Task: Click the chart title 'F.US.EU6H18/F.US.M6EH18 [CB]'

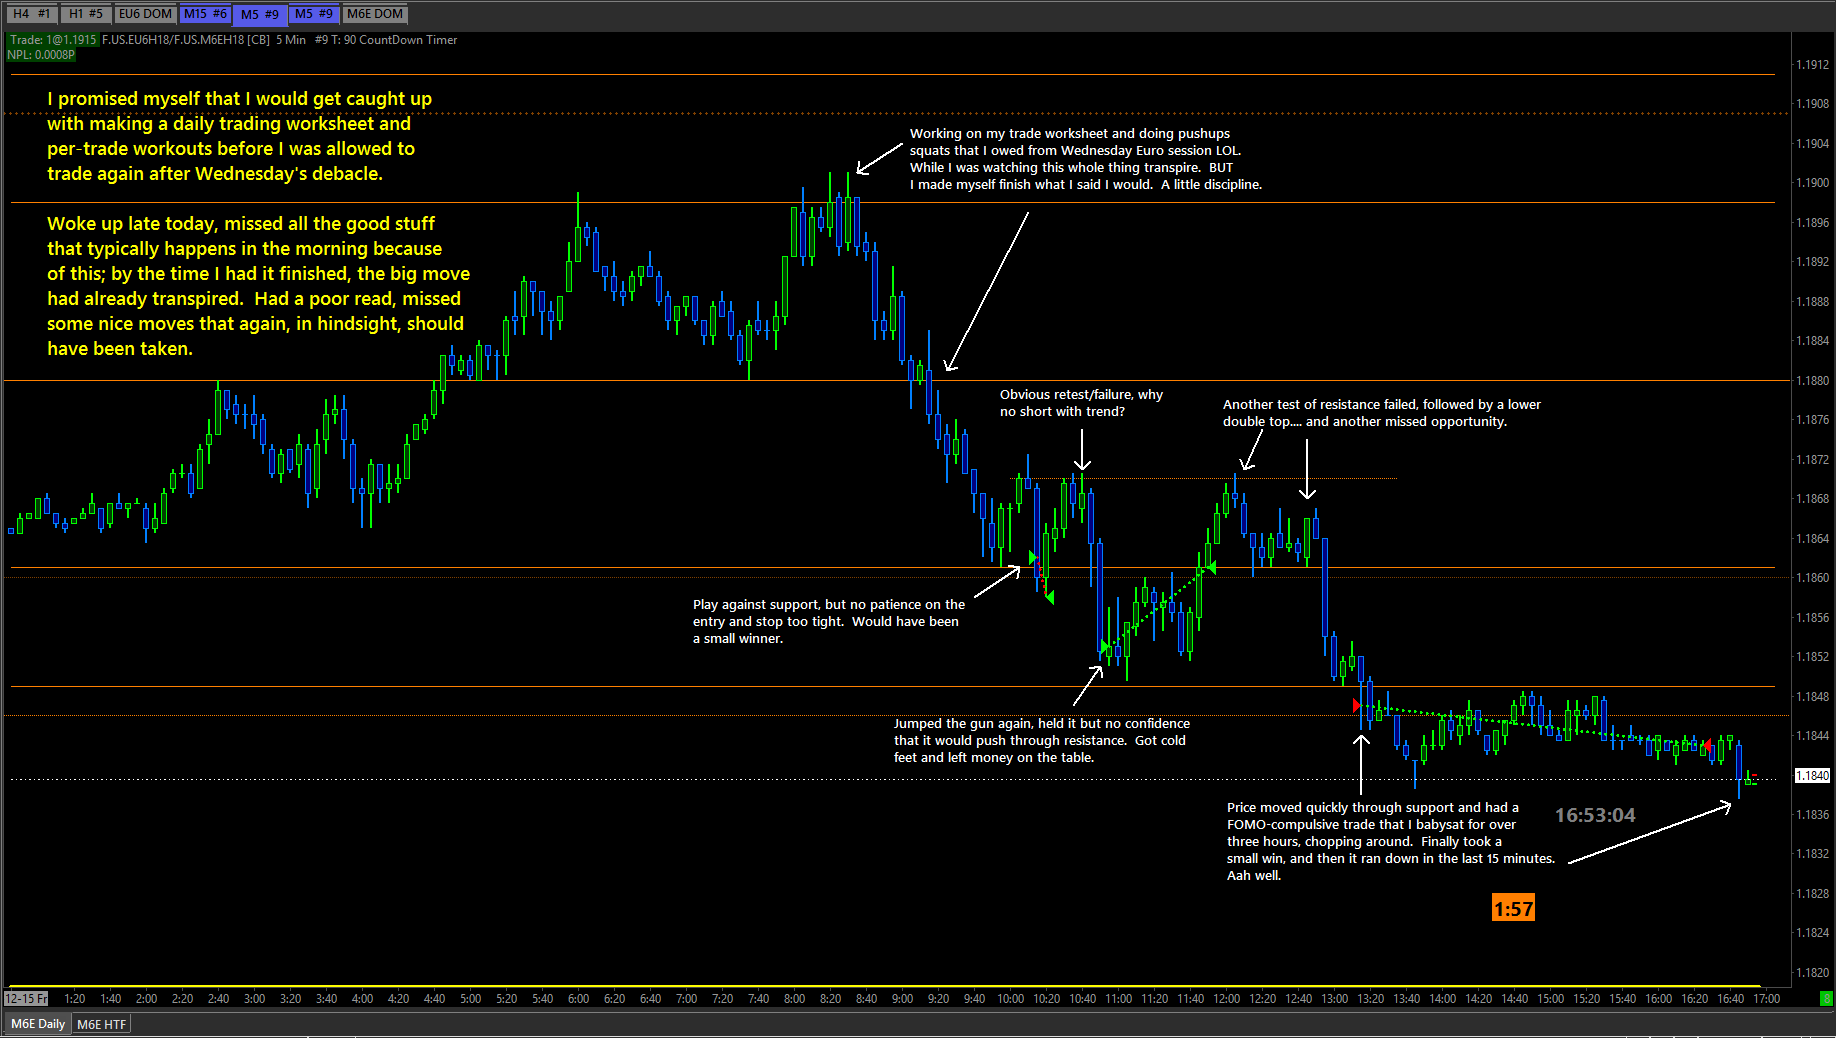Action: 186,40
